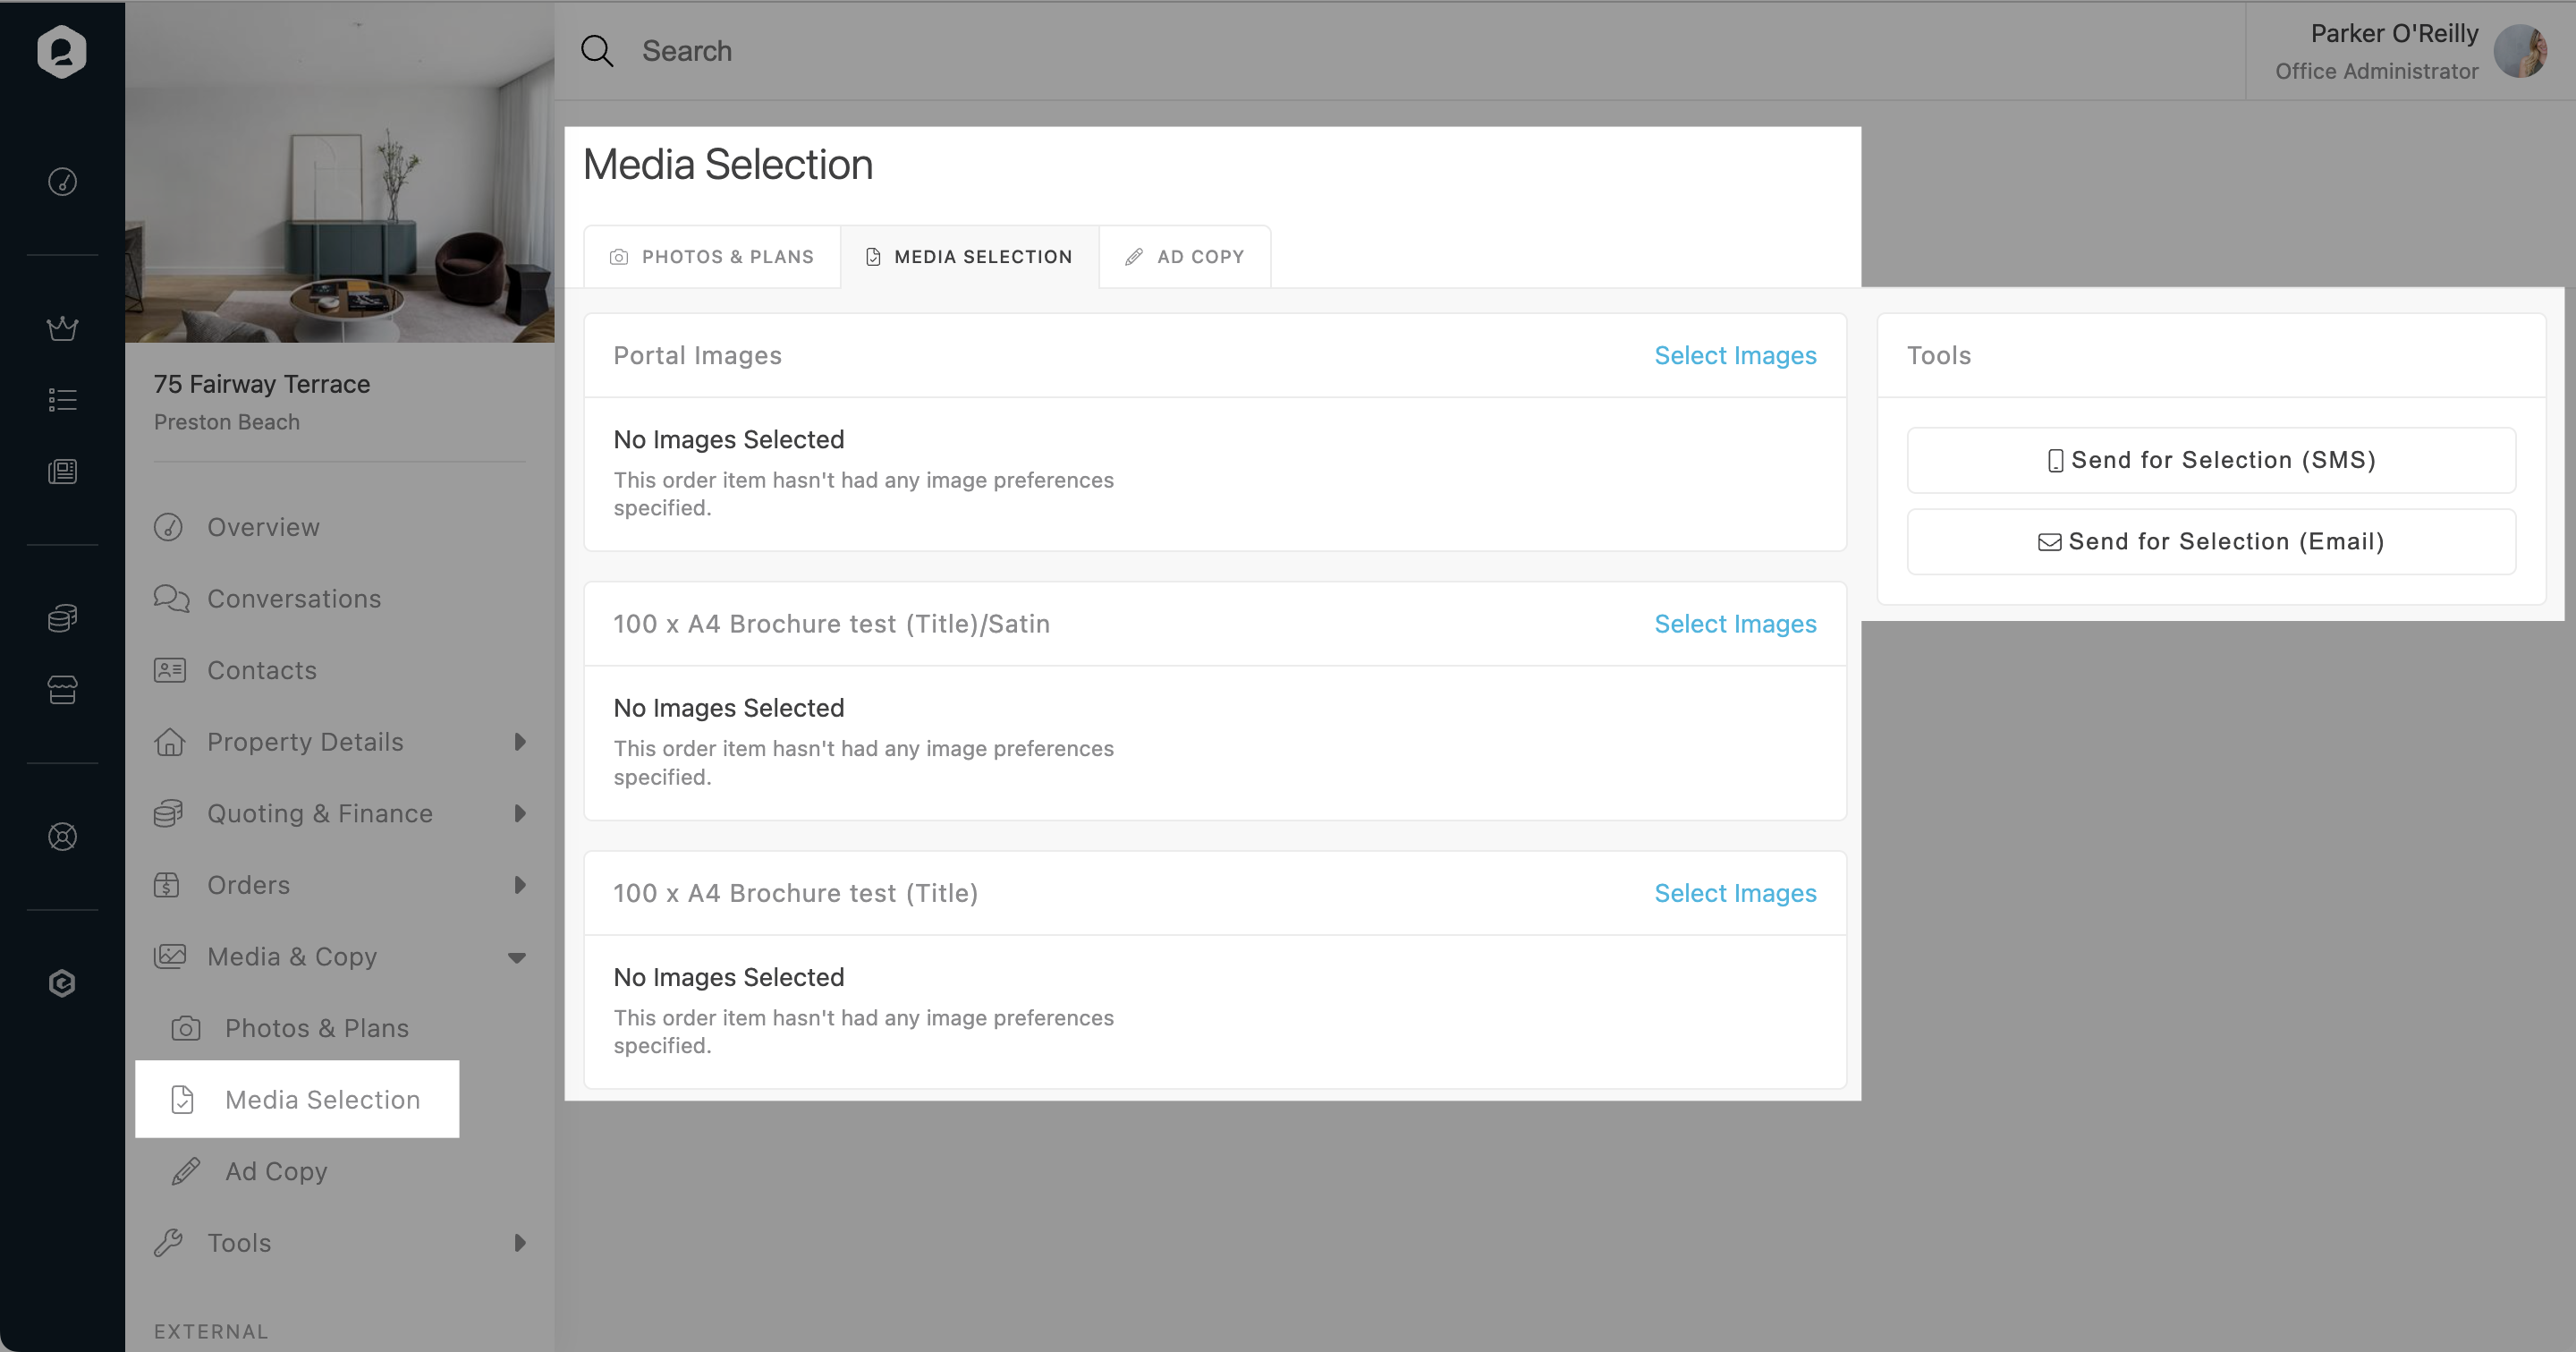Screen dimensions: 2576x1352
Task: Open Conversations in the sidebar
Action: pos(293,599)
